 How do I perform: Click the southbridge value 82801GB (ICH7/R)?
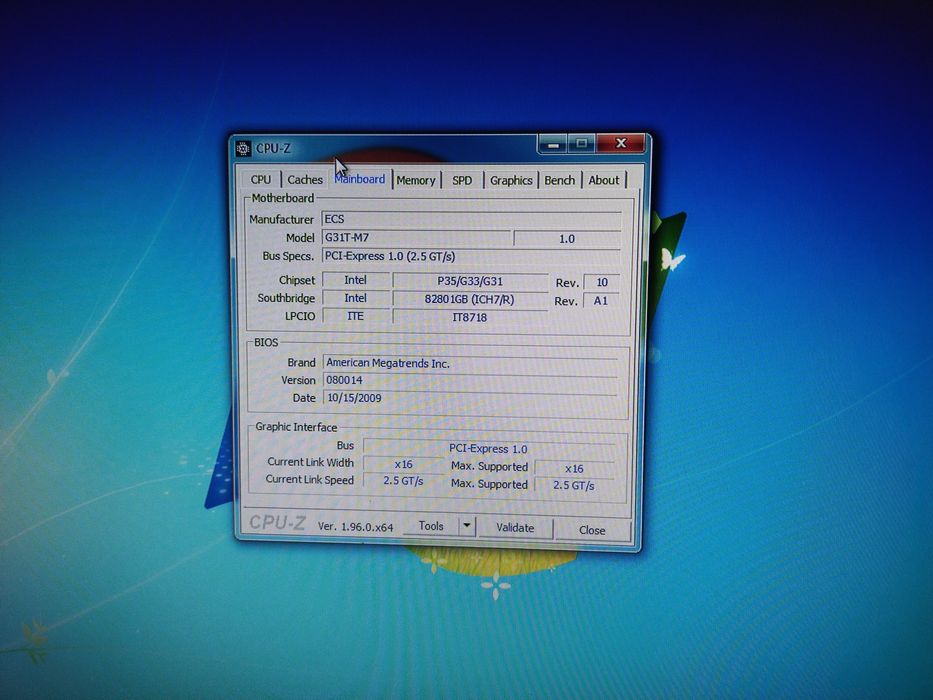470,299
